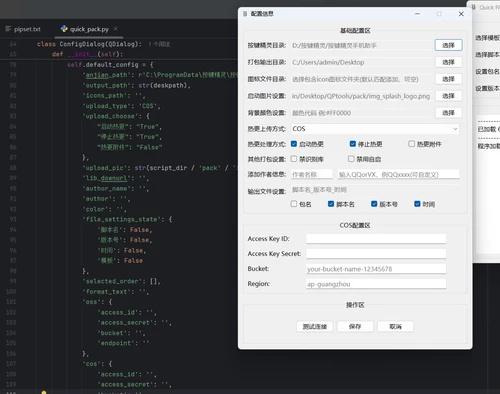Click 选择 button for 图标文件目录
The width and height of the screenshot is (500, 394).
pyautogui.click(x=448, y=79)
